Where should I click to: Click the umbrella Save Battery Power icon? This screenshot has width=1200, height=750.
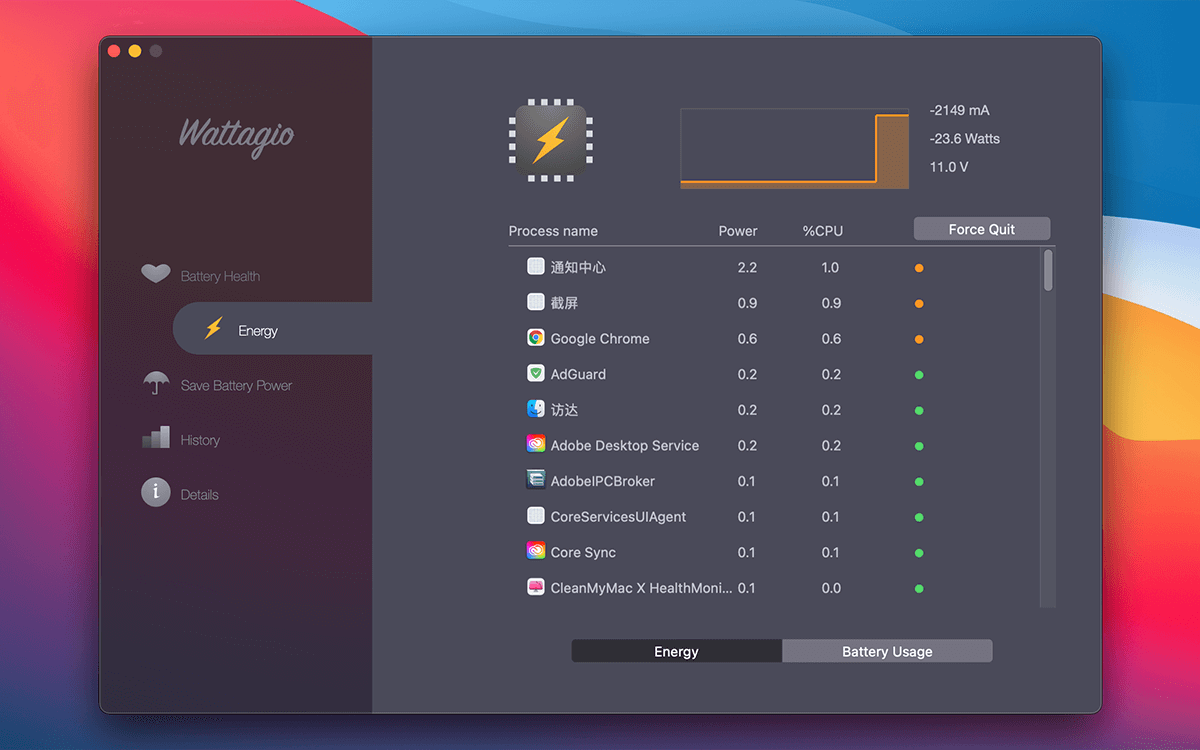(155, 383)
